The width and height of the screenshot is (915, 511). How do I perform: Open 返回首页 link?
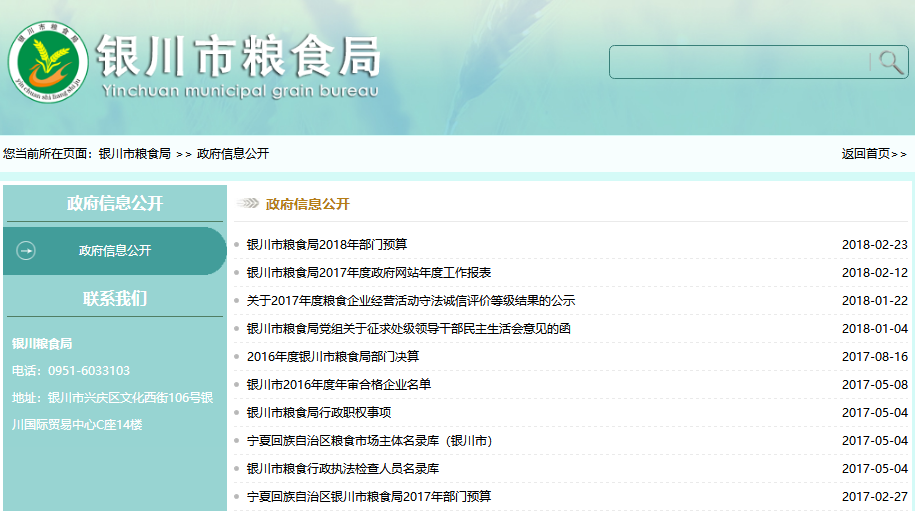(873, 154)
